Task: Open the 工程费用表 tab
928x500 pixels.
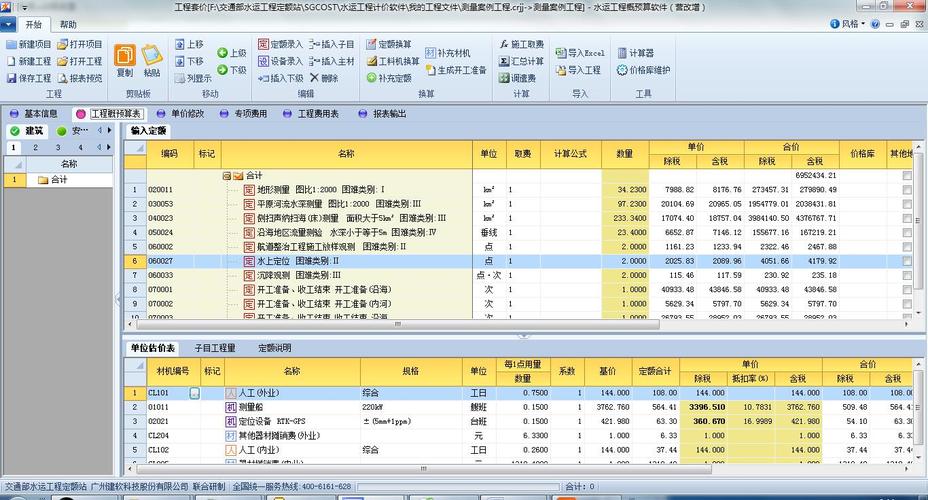Action: click(311, 114)
